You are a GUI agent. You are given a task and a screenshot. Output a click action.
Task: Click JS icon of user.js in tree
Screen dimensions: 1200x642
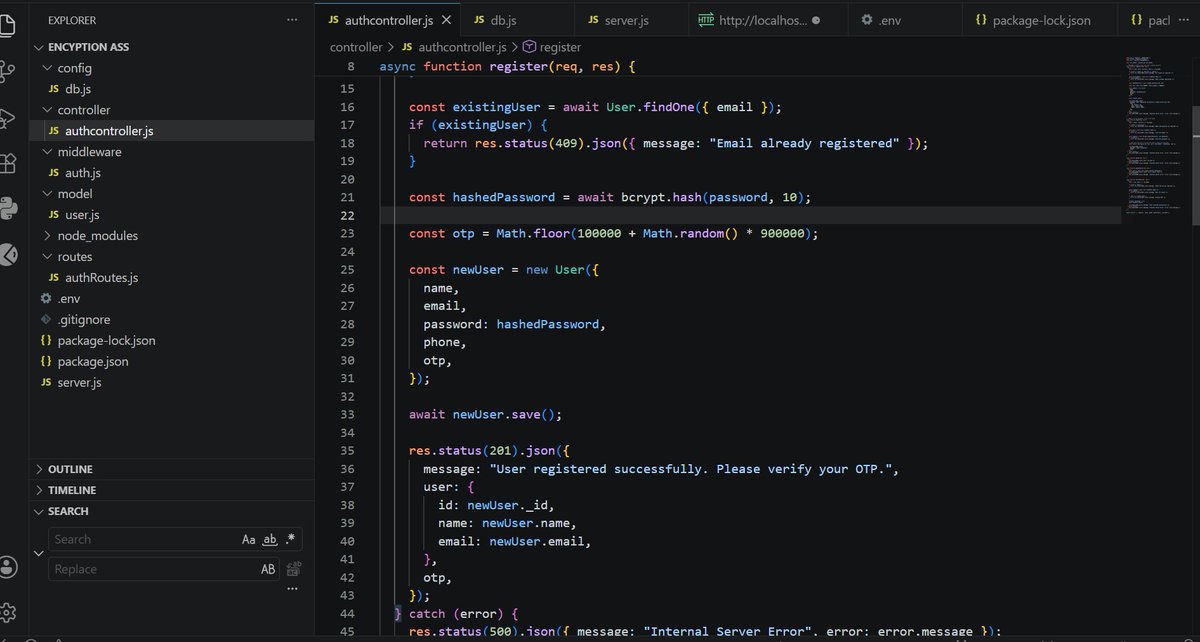[x=55, y=215]
